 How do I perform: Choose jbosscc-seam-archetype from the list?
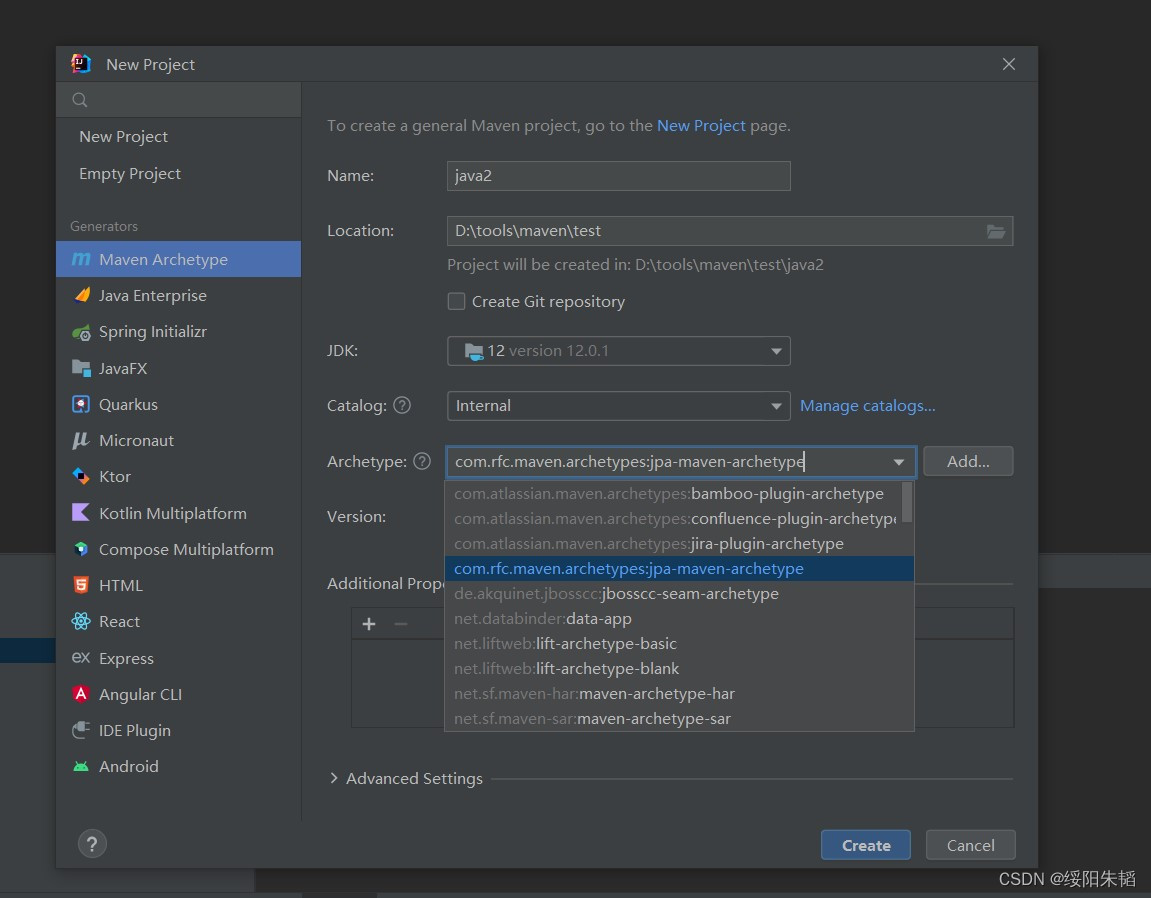click(679, 593)
